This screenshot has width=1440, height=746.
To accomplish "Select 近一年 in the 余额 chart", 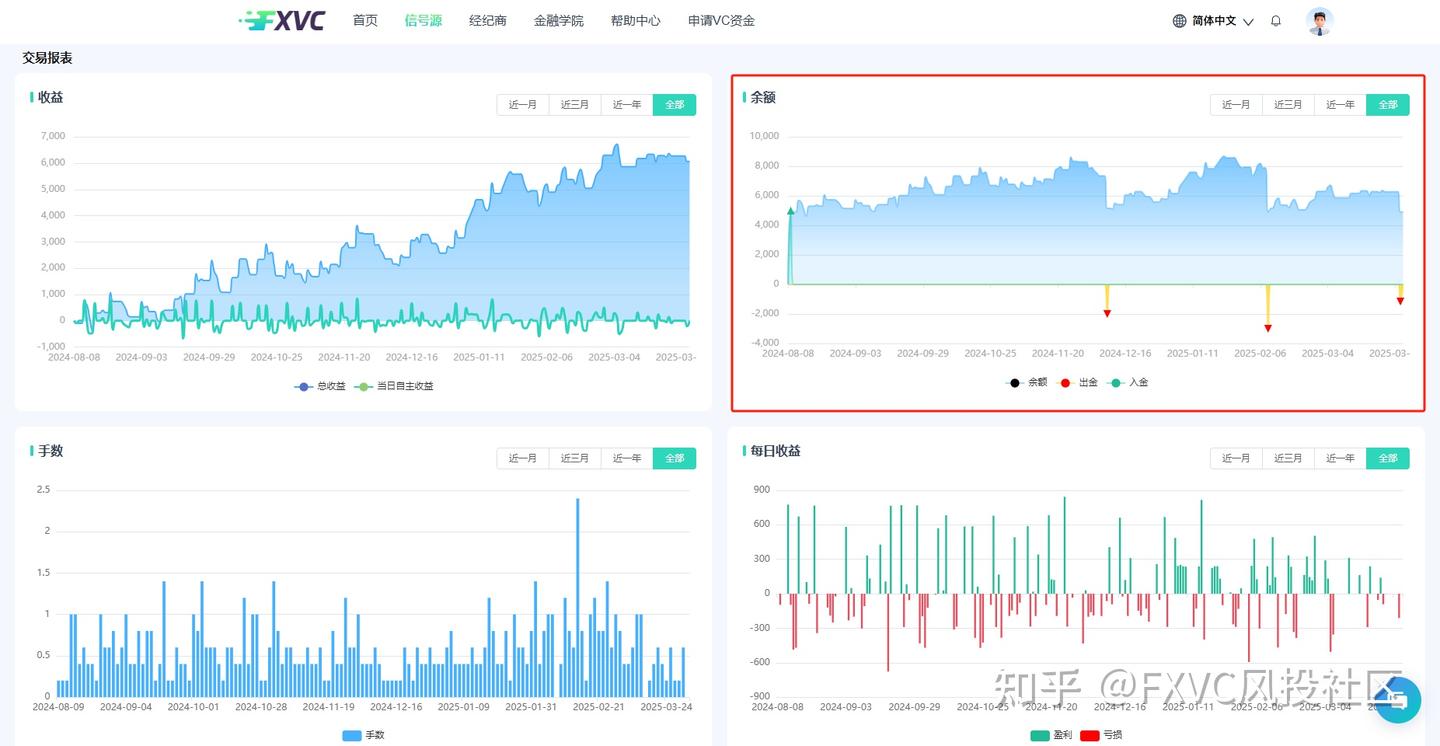I will pyautogui.click(x=1340, y=105).
